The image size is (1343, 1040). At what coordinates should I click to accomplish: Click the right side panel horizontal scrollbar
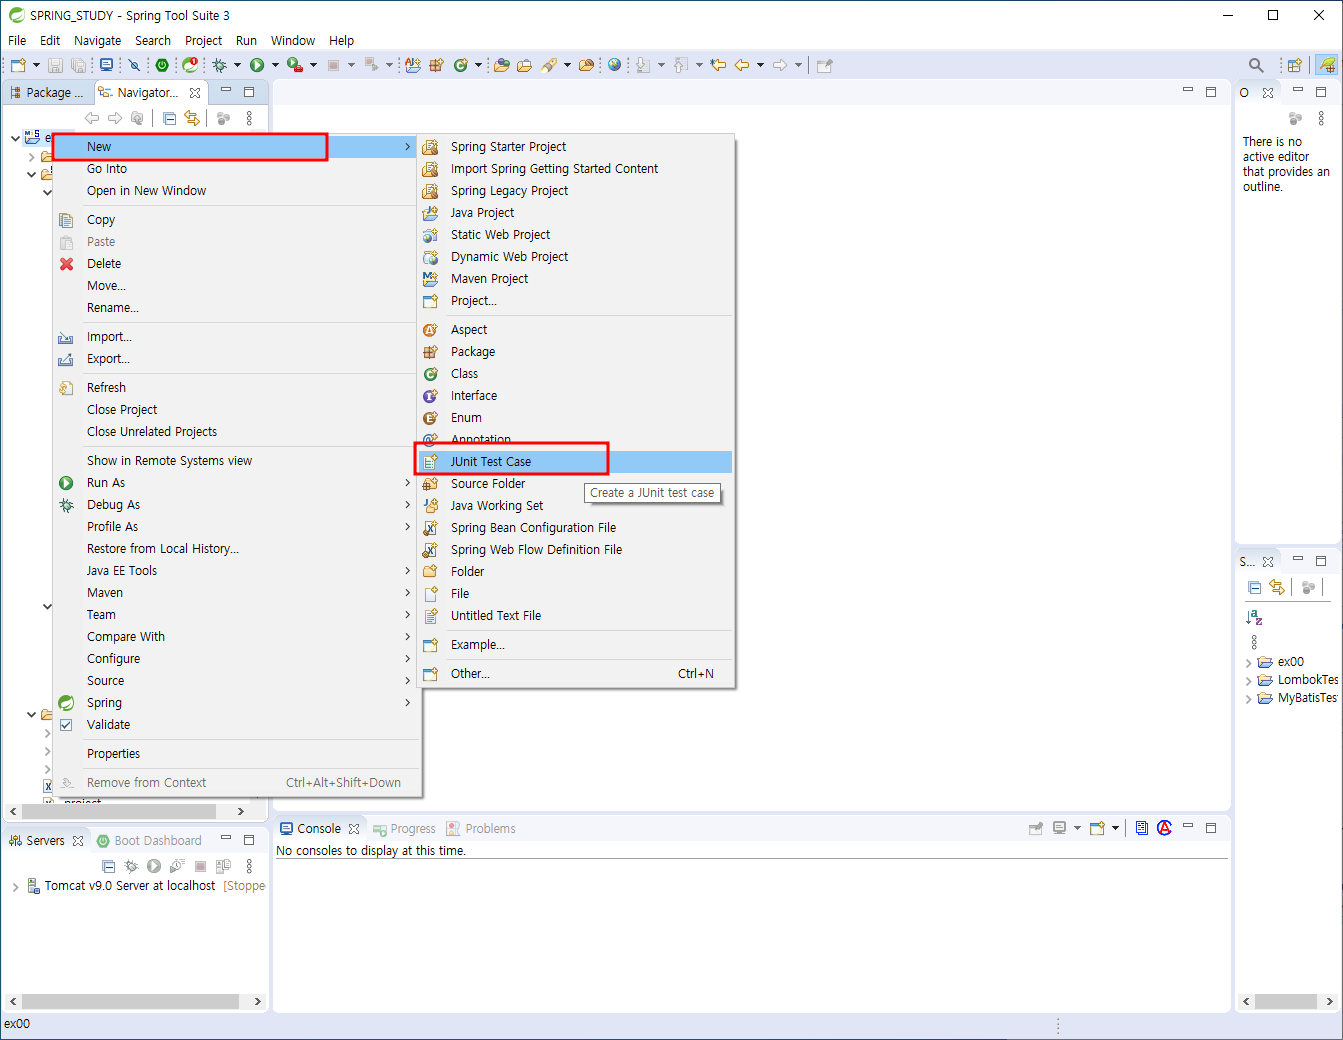point(1286,1001)
